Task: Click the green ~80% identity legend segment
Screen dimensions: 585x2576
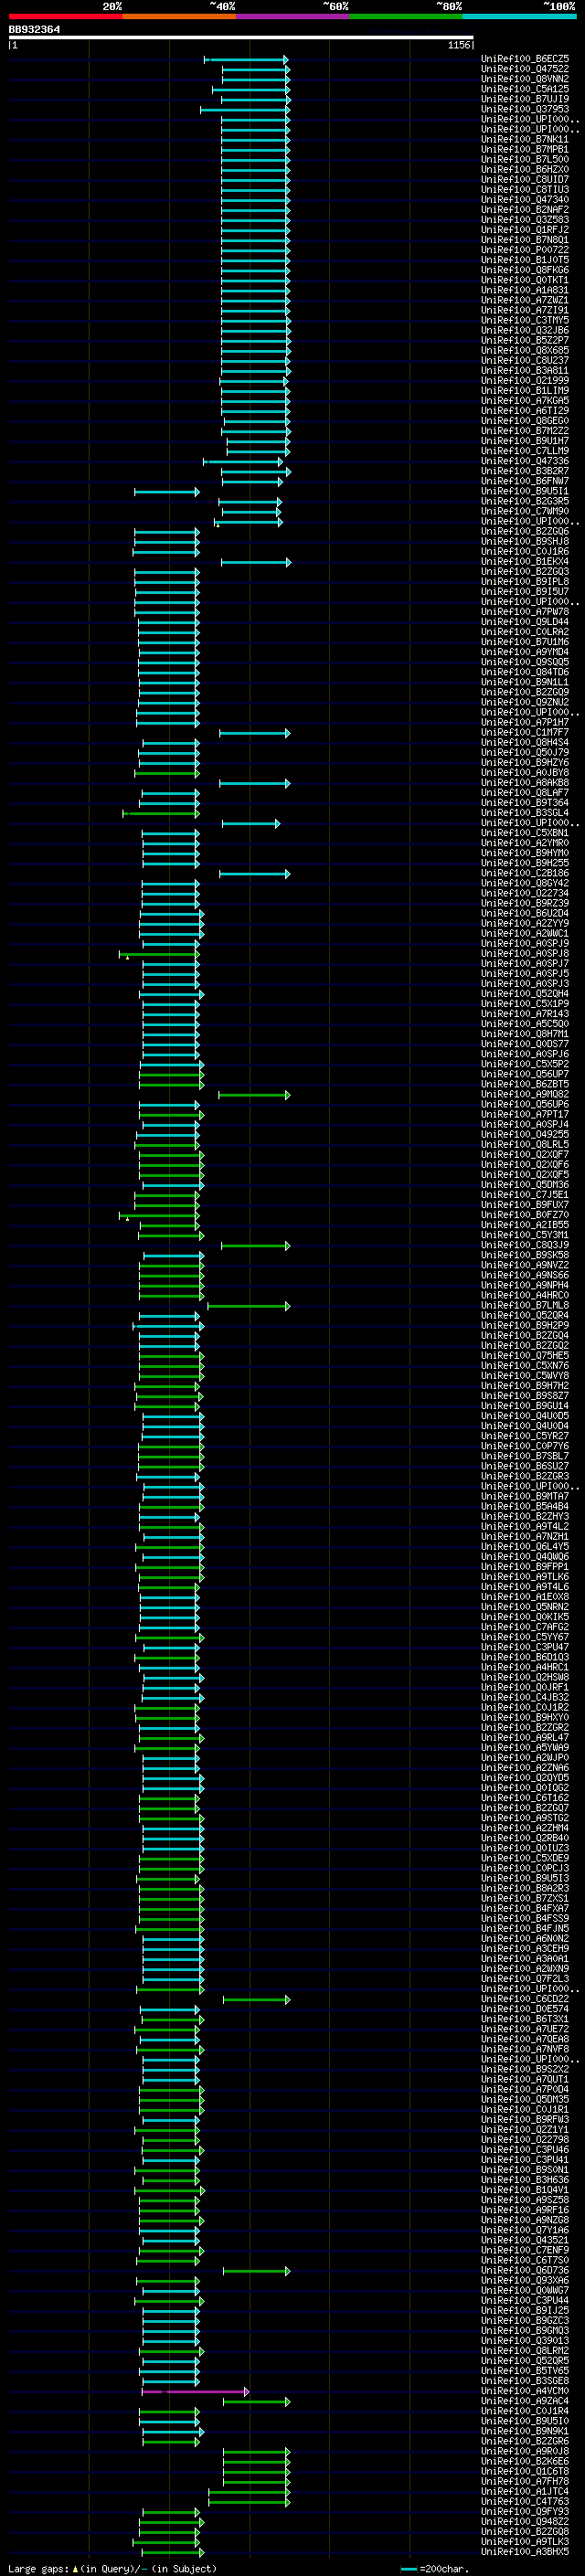Action: point(406,17)
